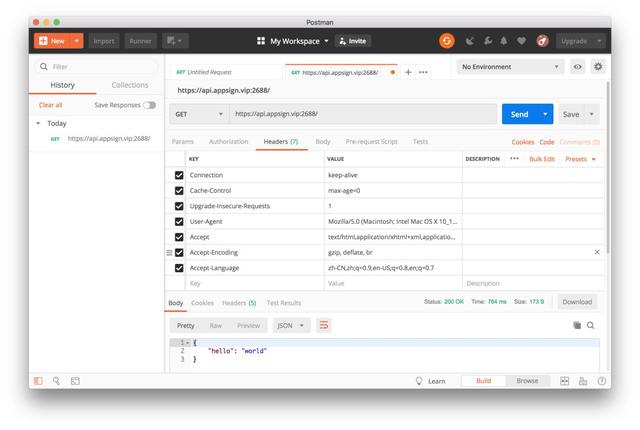Open the request Tests tab
The width and height of the screenshot is (640, 430).
[420, 142]
